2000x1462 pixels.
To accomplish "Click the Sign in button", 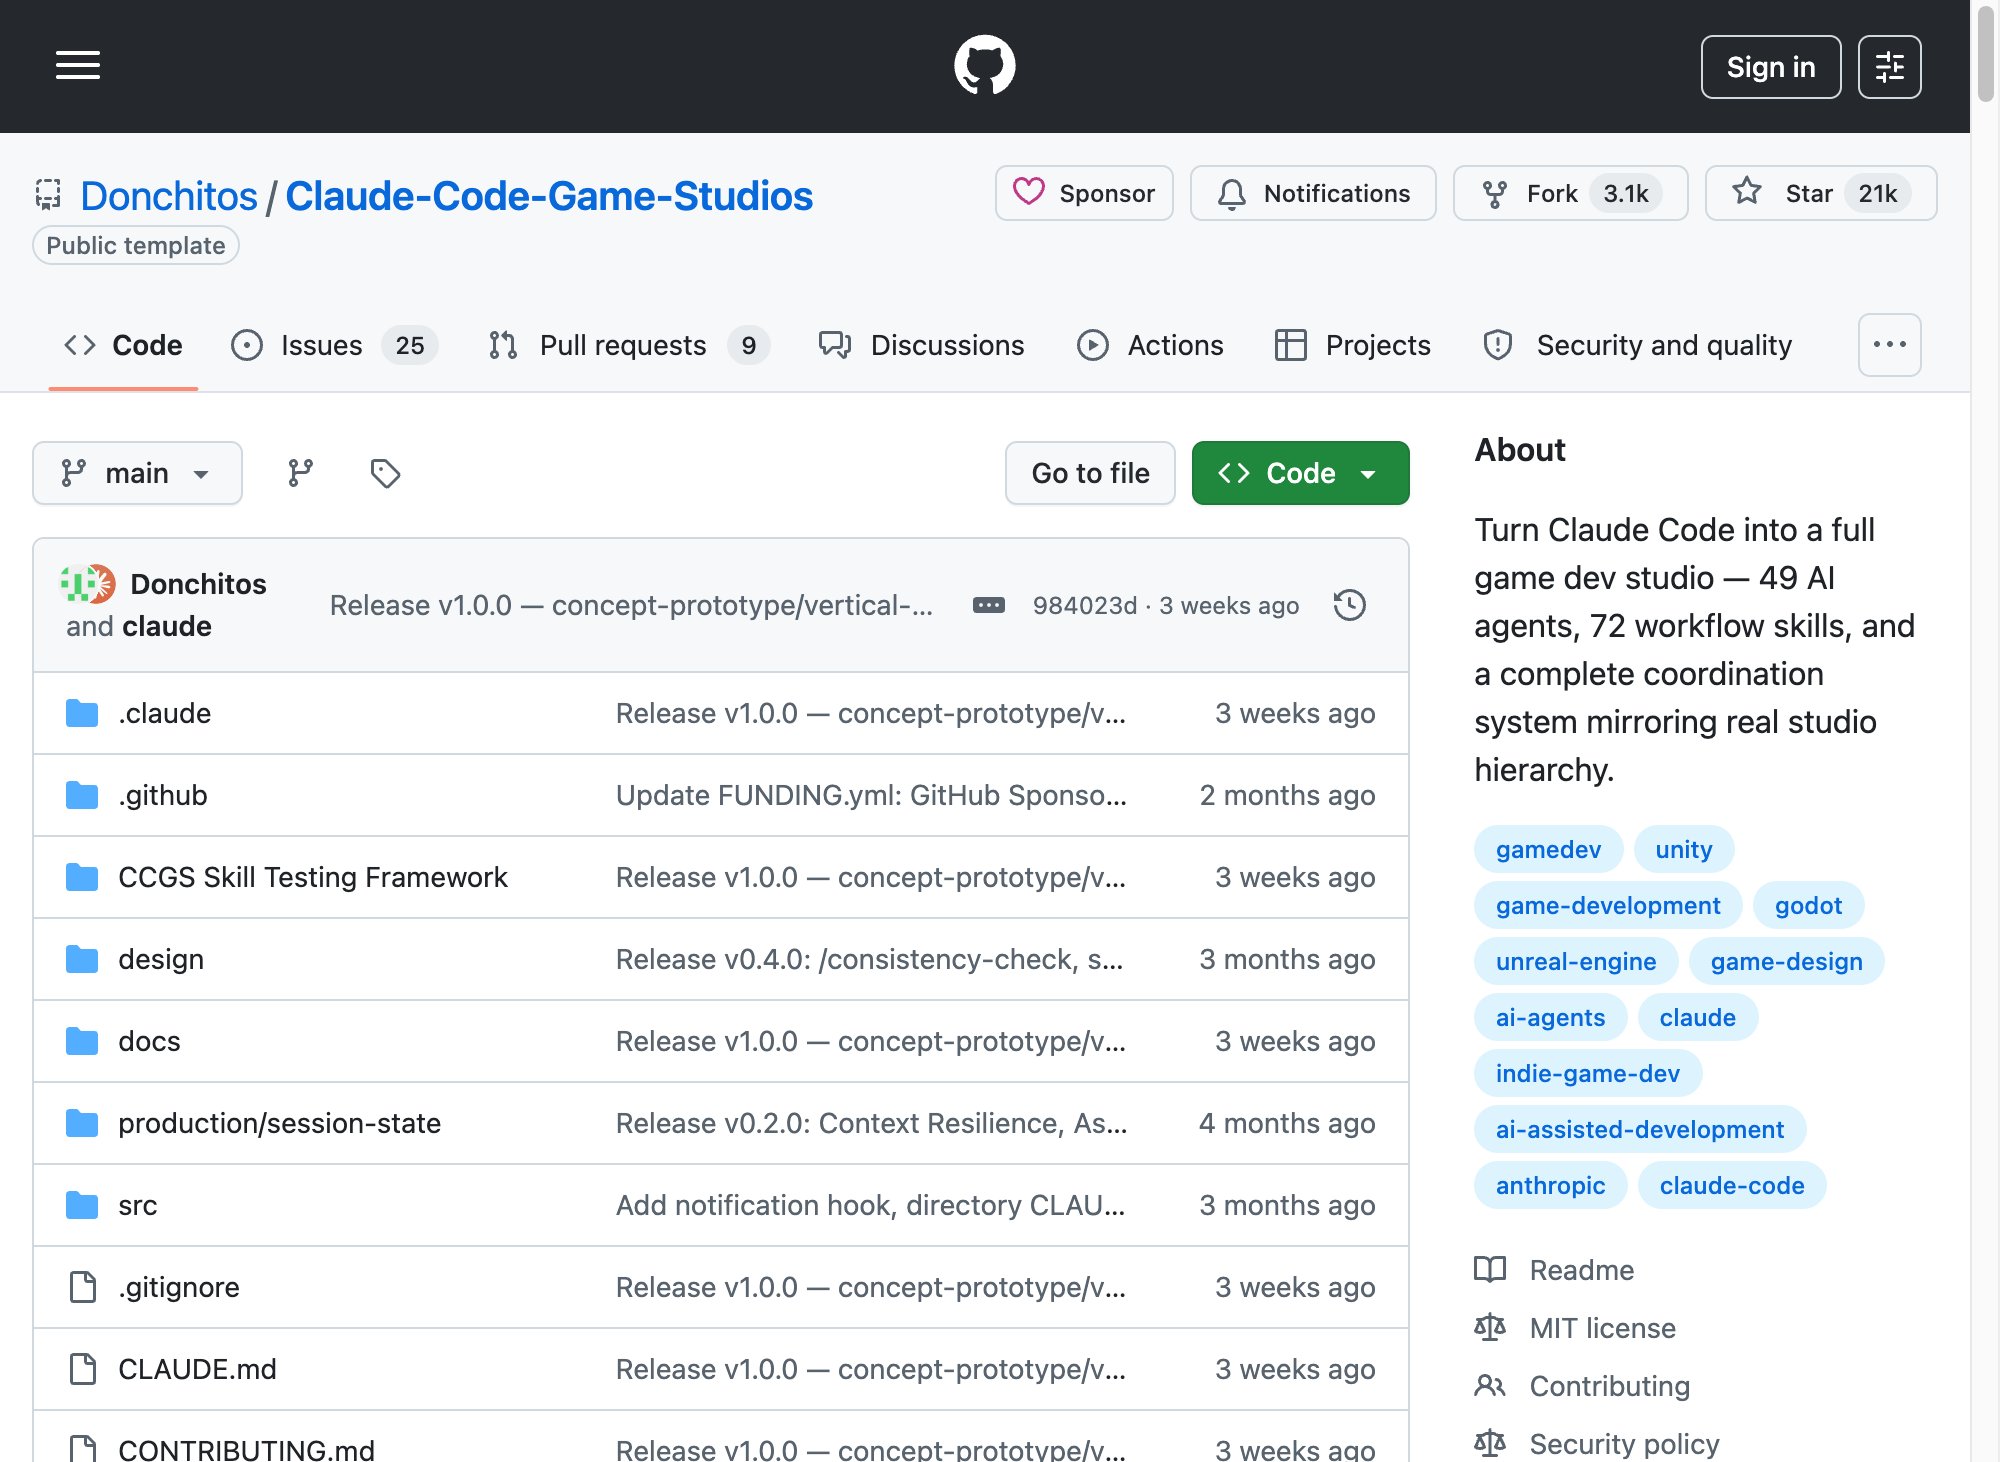I will pos(1770,67).
